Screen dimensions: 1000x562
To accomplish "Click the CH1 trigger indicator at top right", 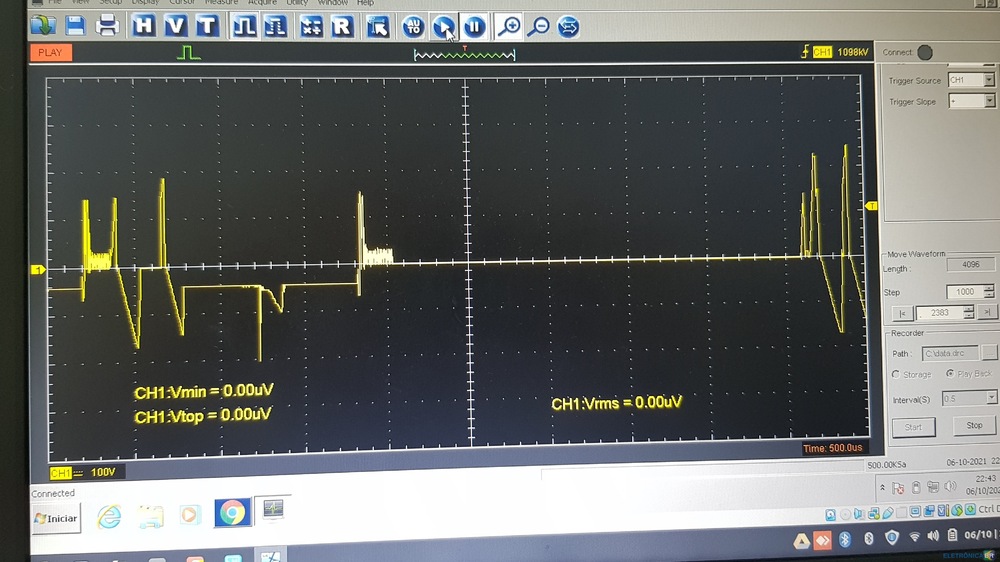I will 822,52.
